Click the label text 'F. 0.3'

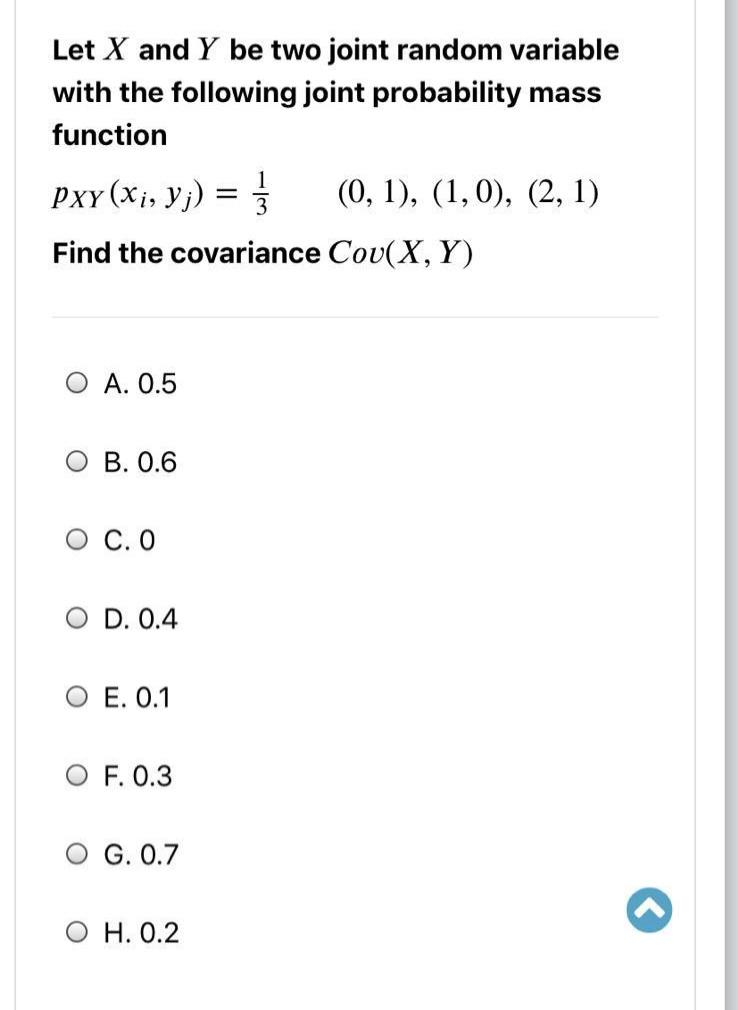point(139,775)
